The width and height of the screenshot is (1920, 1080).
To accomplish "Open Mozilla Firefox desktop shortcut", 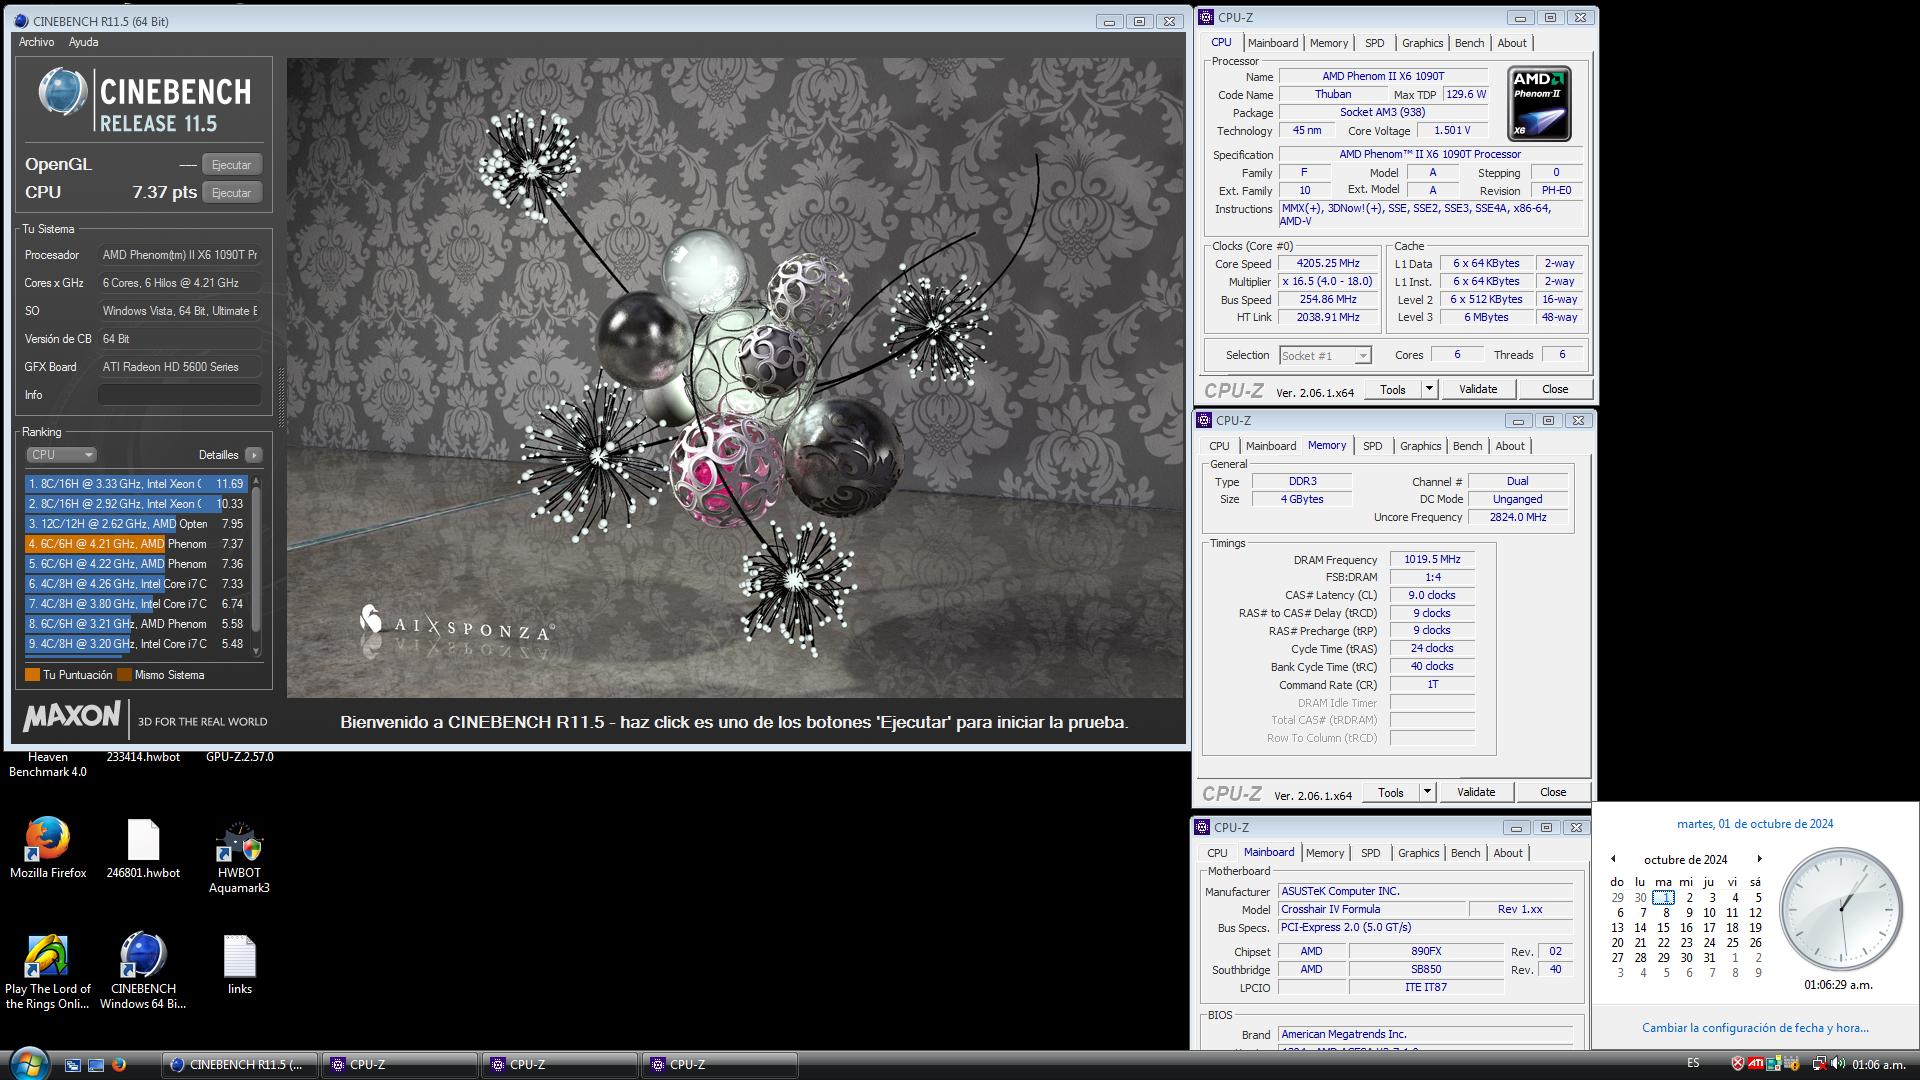I will 47,848.
